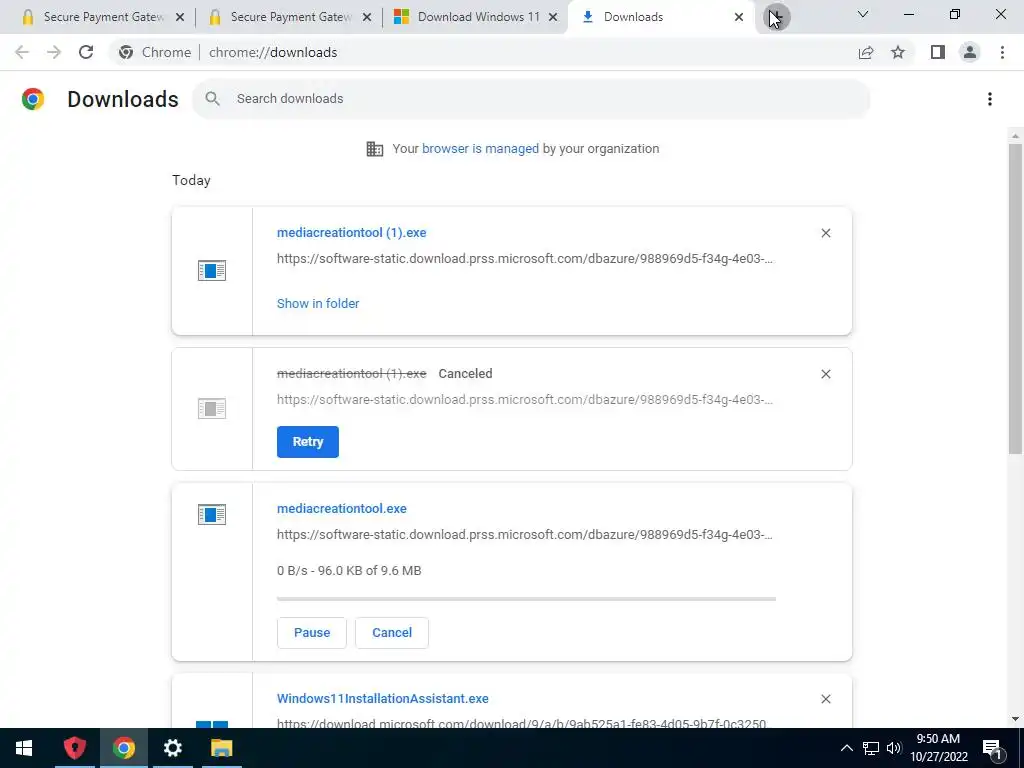Viewport: 1024px width, 768px height.
Task: Close the second Secure Payment Gateway tab
Action: 367,17
